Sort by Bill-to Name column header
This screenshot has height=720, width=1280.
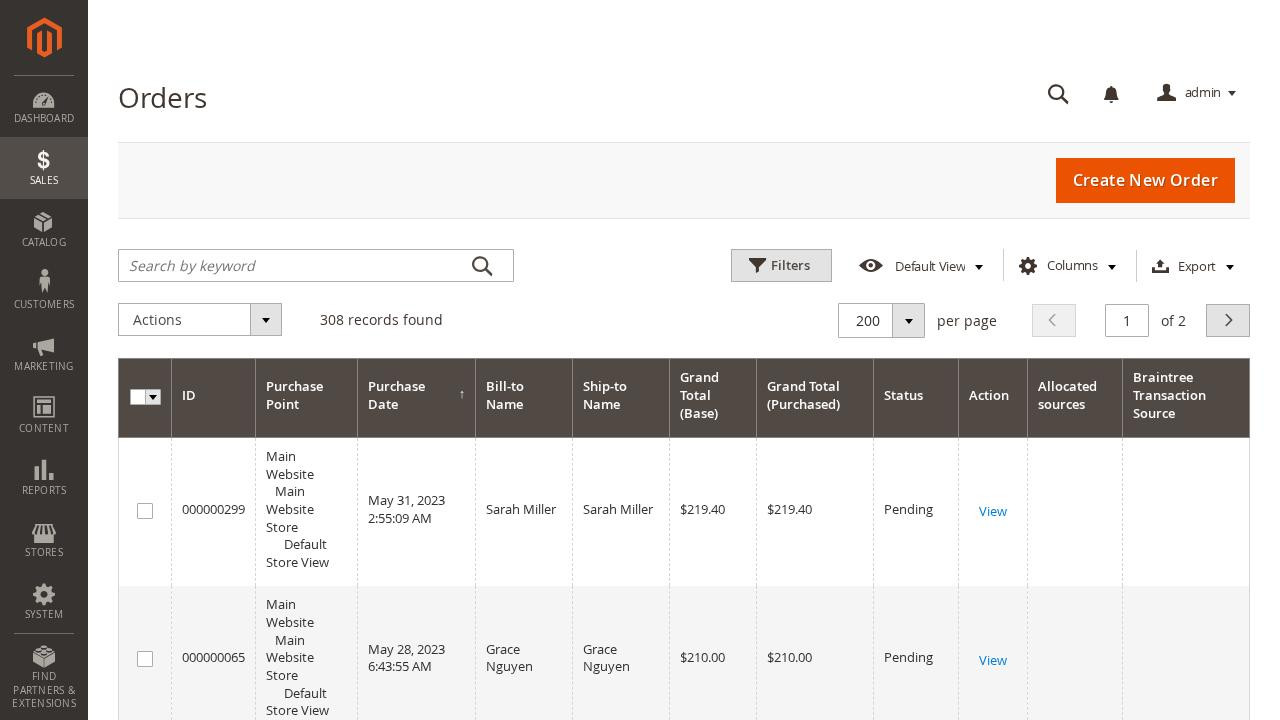coord(524,397)
